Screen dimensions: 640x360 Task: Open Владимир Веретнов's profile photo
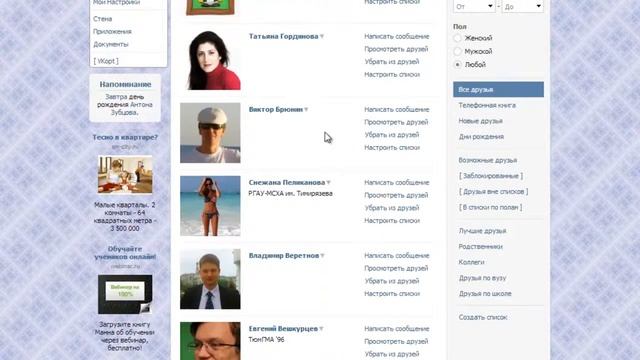210,279
